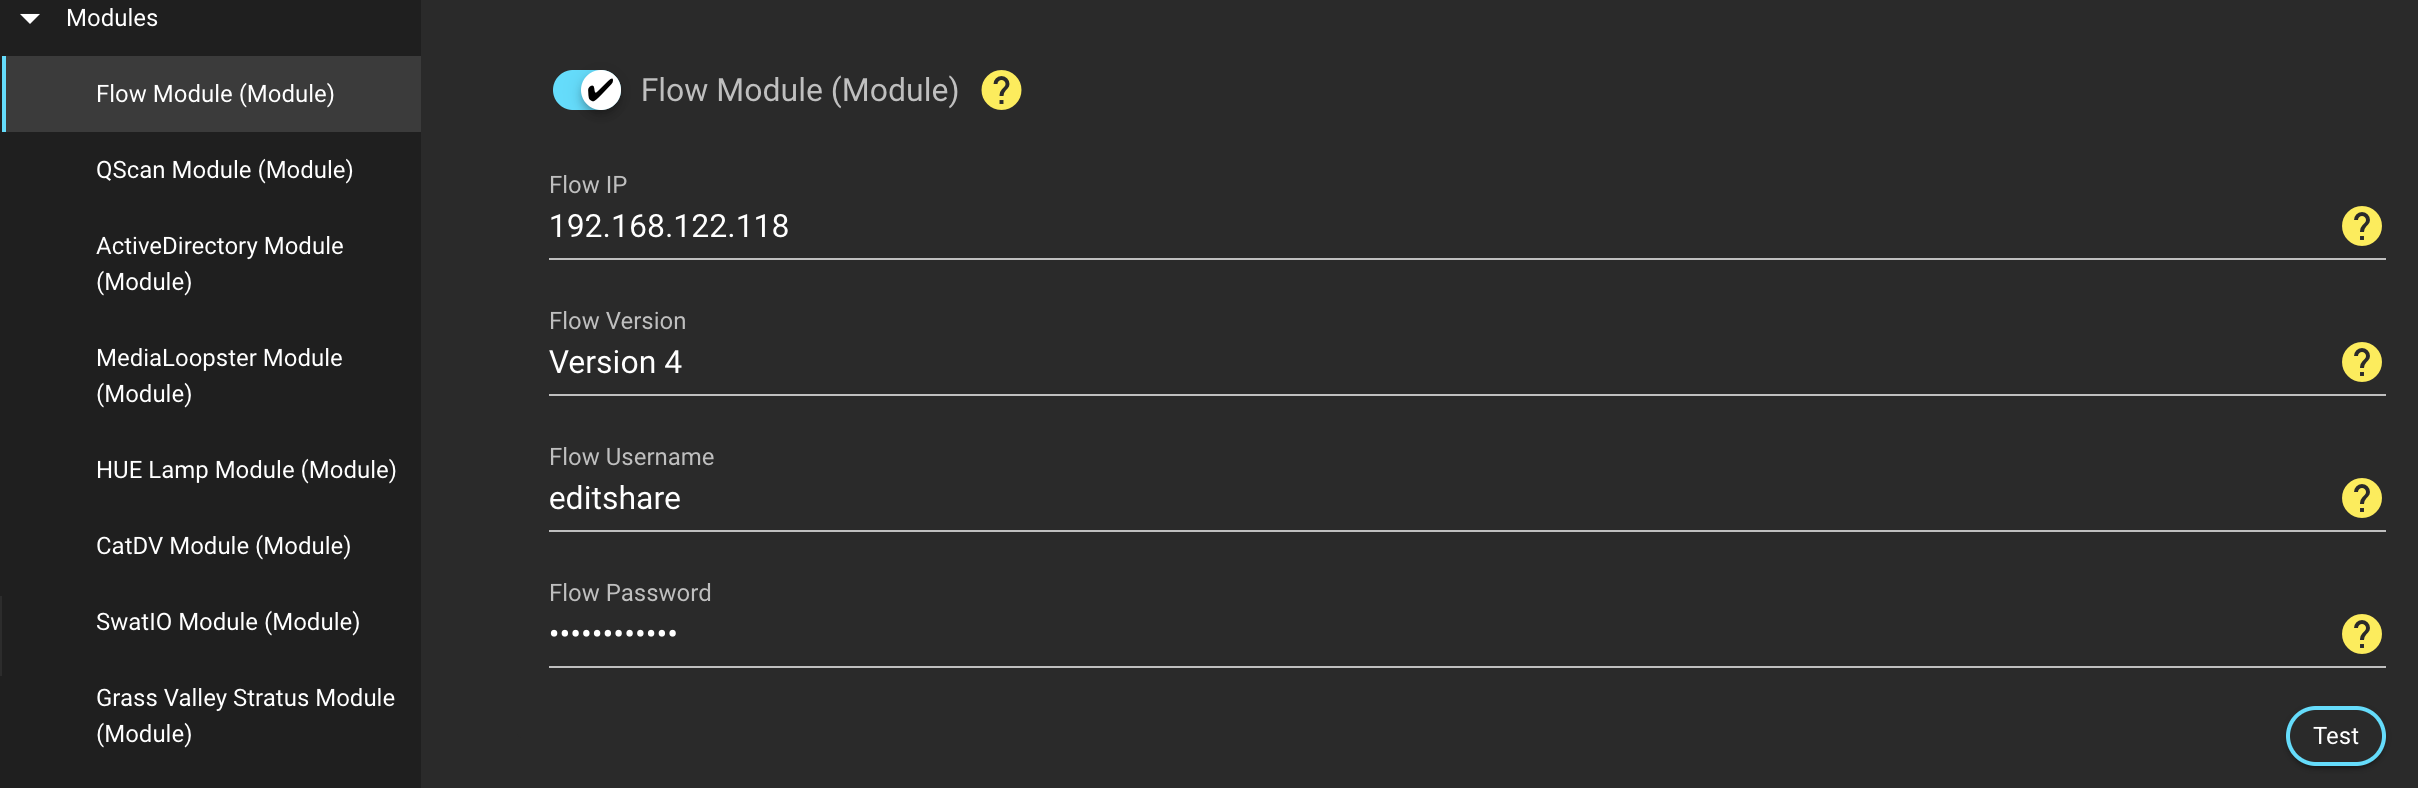The width and height of the screenshot is (2418, 788).
Task: Open help for Flow IP field
Action: [2361, 226]
